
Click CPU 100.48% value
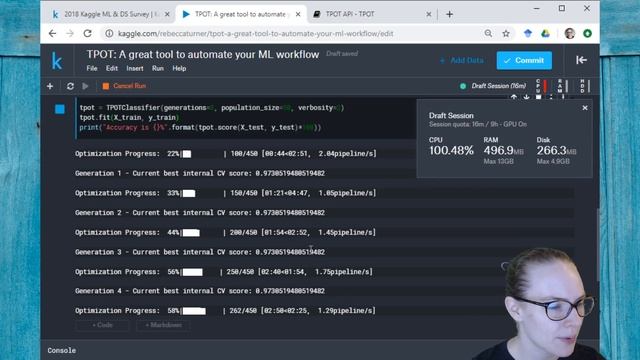[451, 151]
